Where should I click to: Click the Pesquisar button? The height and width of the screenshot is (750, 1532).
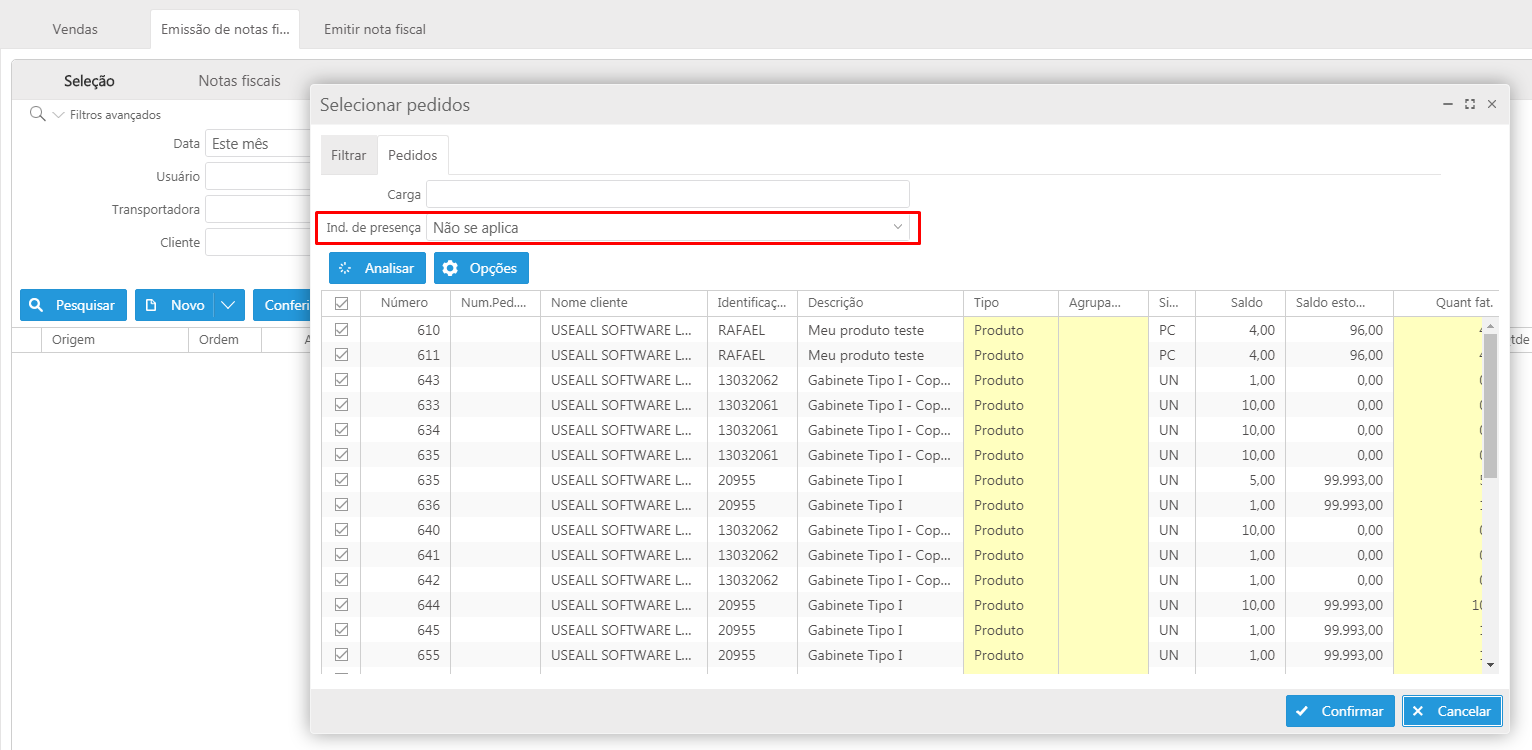tap(73, 305)
